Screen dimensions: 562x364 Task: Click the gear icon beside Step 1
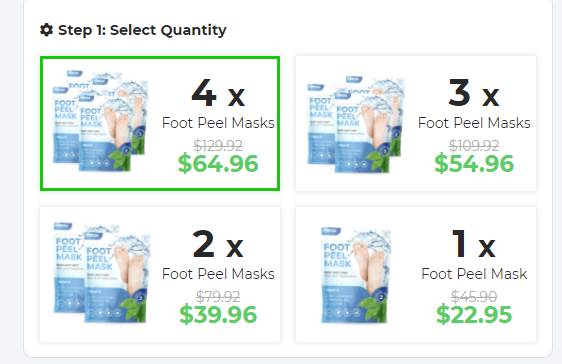click(47, 30)
